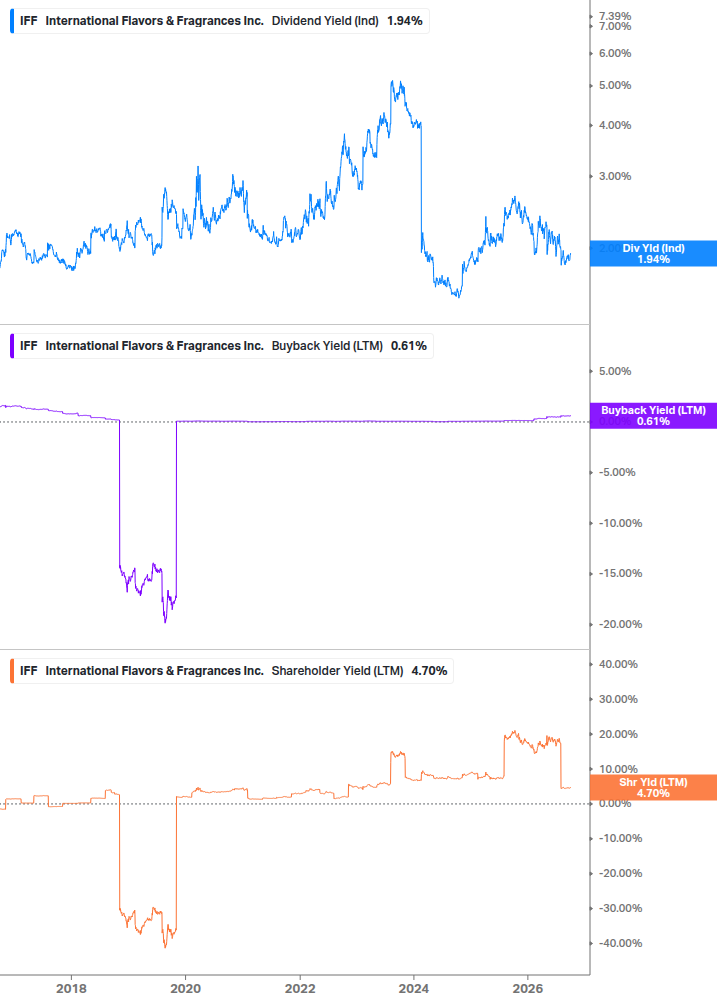Click the -20.00% buyback yield axis value
Image resolution: width=717 pixels, height=1005 pixels.
(x=620, y=624)
